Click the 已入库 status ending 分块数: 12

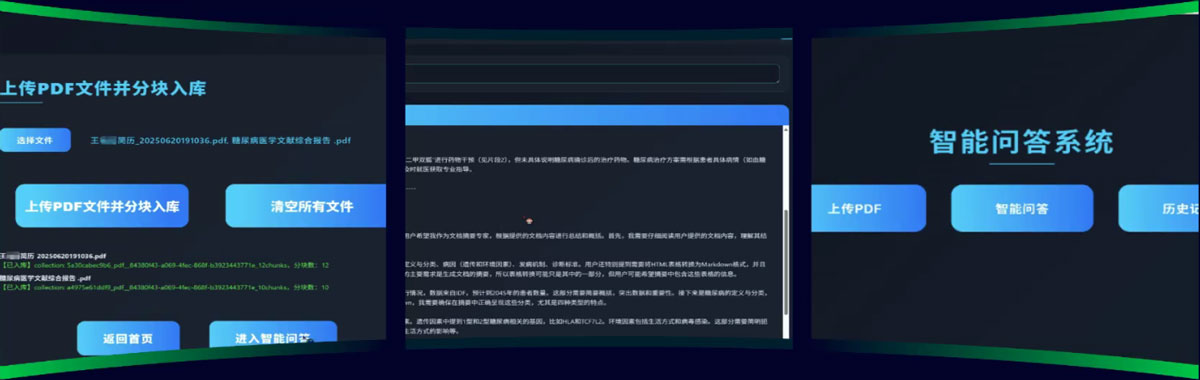coord(165,266)
